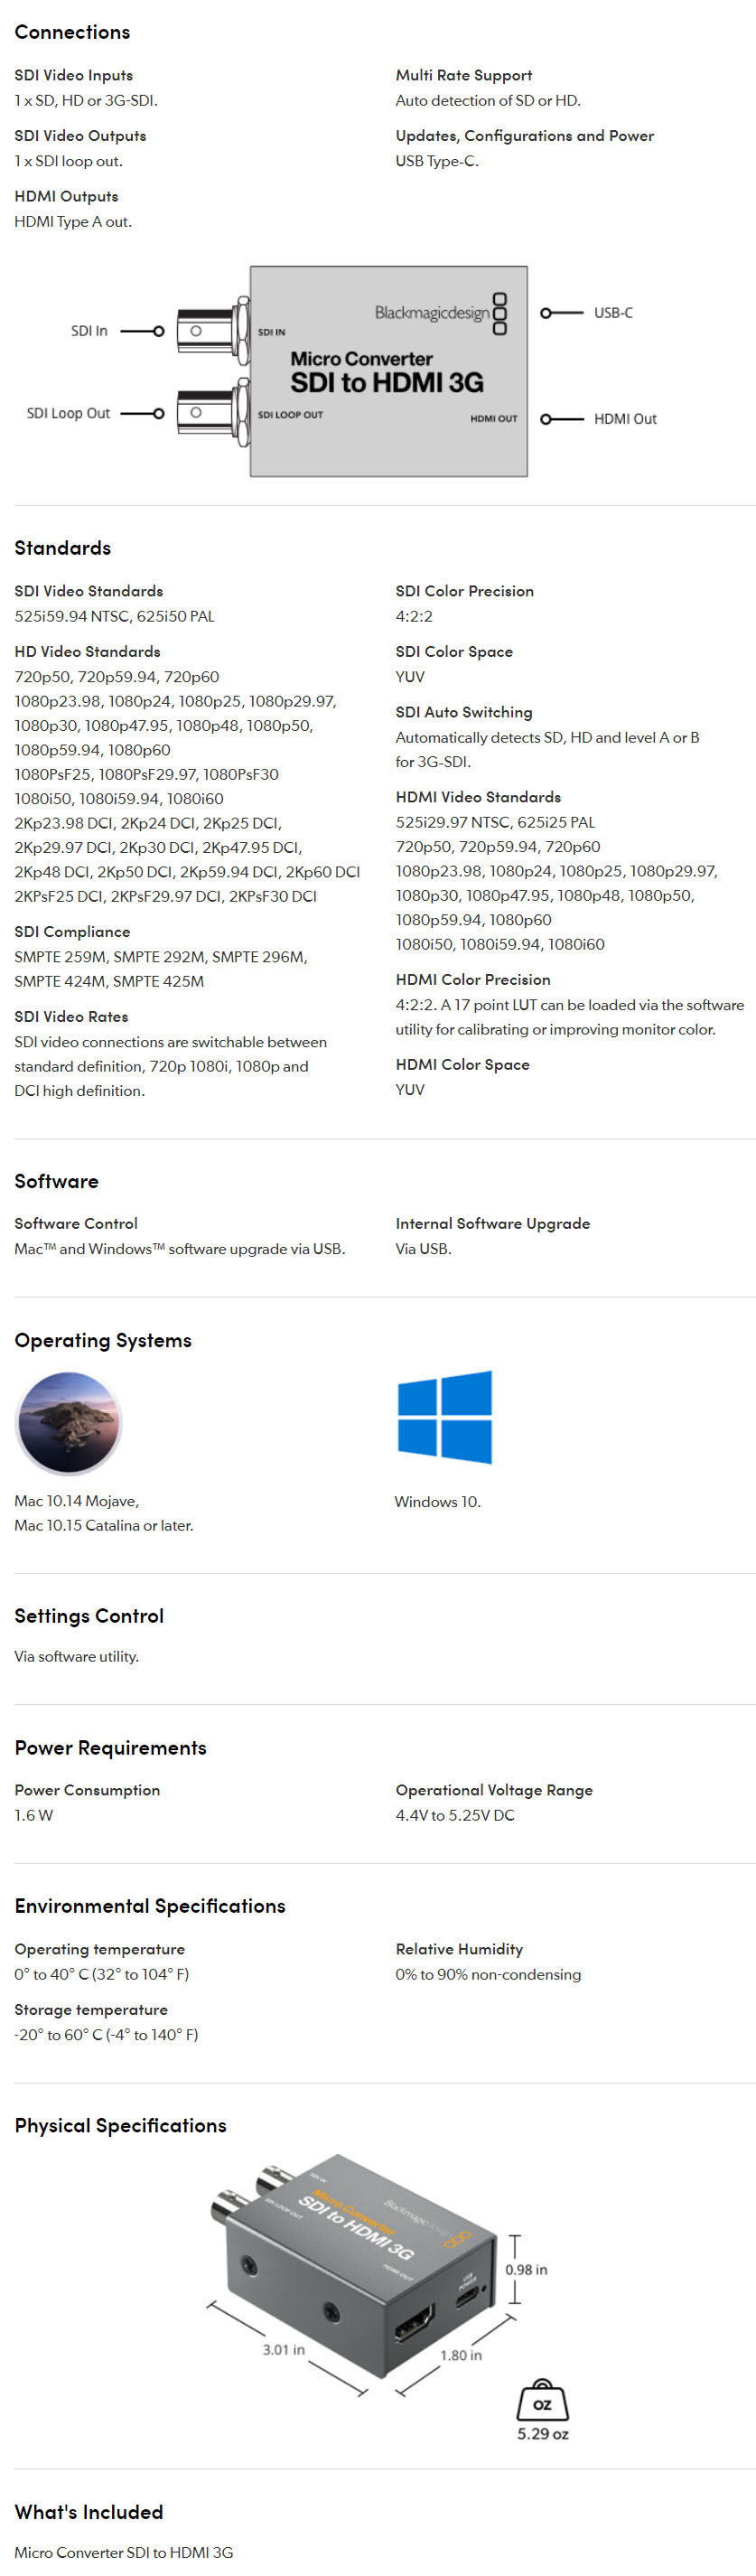Image resolution: width=756 pixels, height=2576 pixels.
Task: Click the Blackmagicdesign logo on the diagram
Action: (x=441, y=313)
